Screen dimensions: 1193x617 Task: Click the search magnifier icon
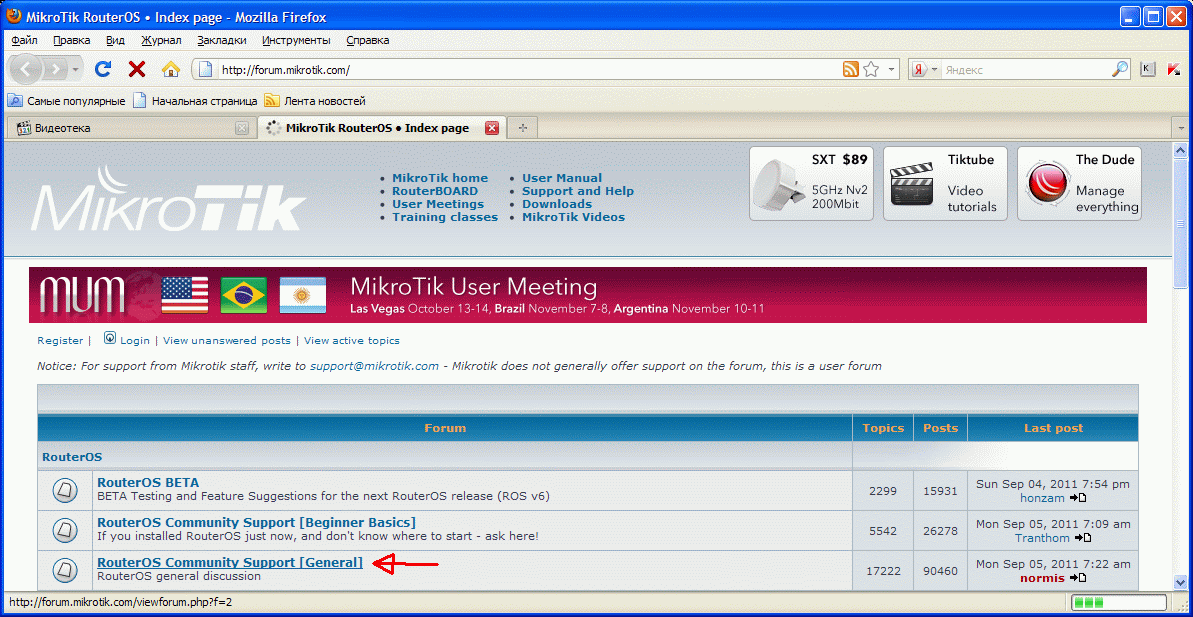pyautogui.click(x=1121, y=69)
